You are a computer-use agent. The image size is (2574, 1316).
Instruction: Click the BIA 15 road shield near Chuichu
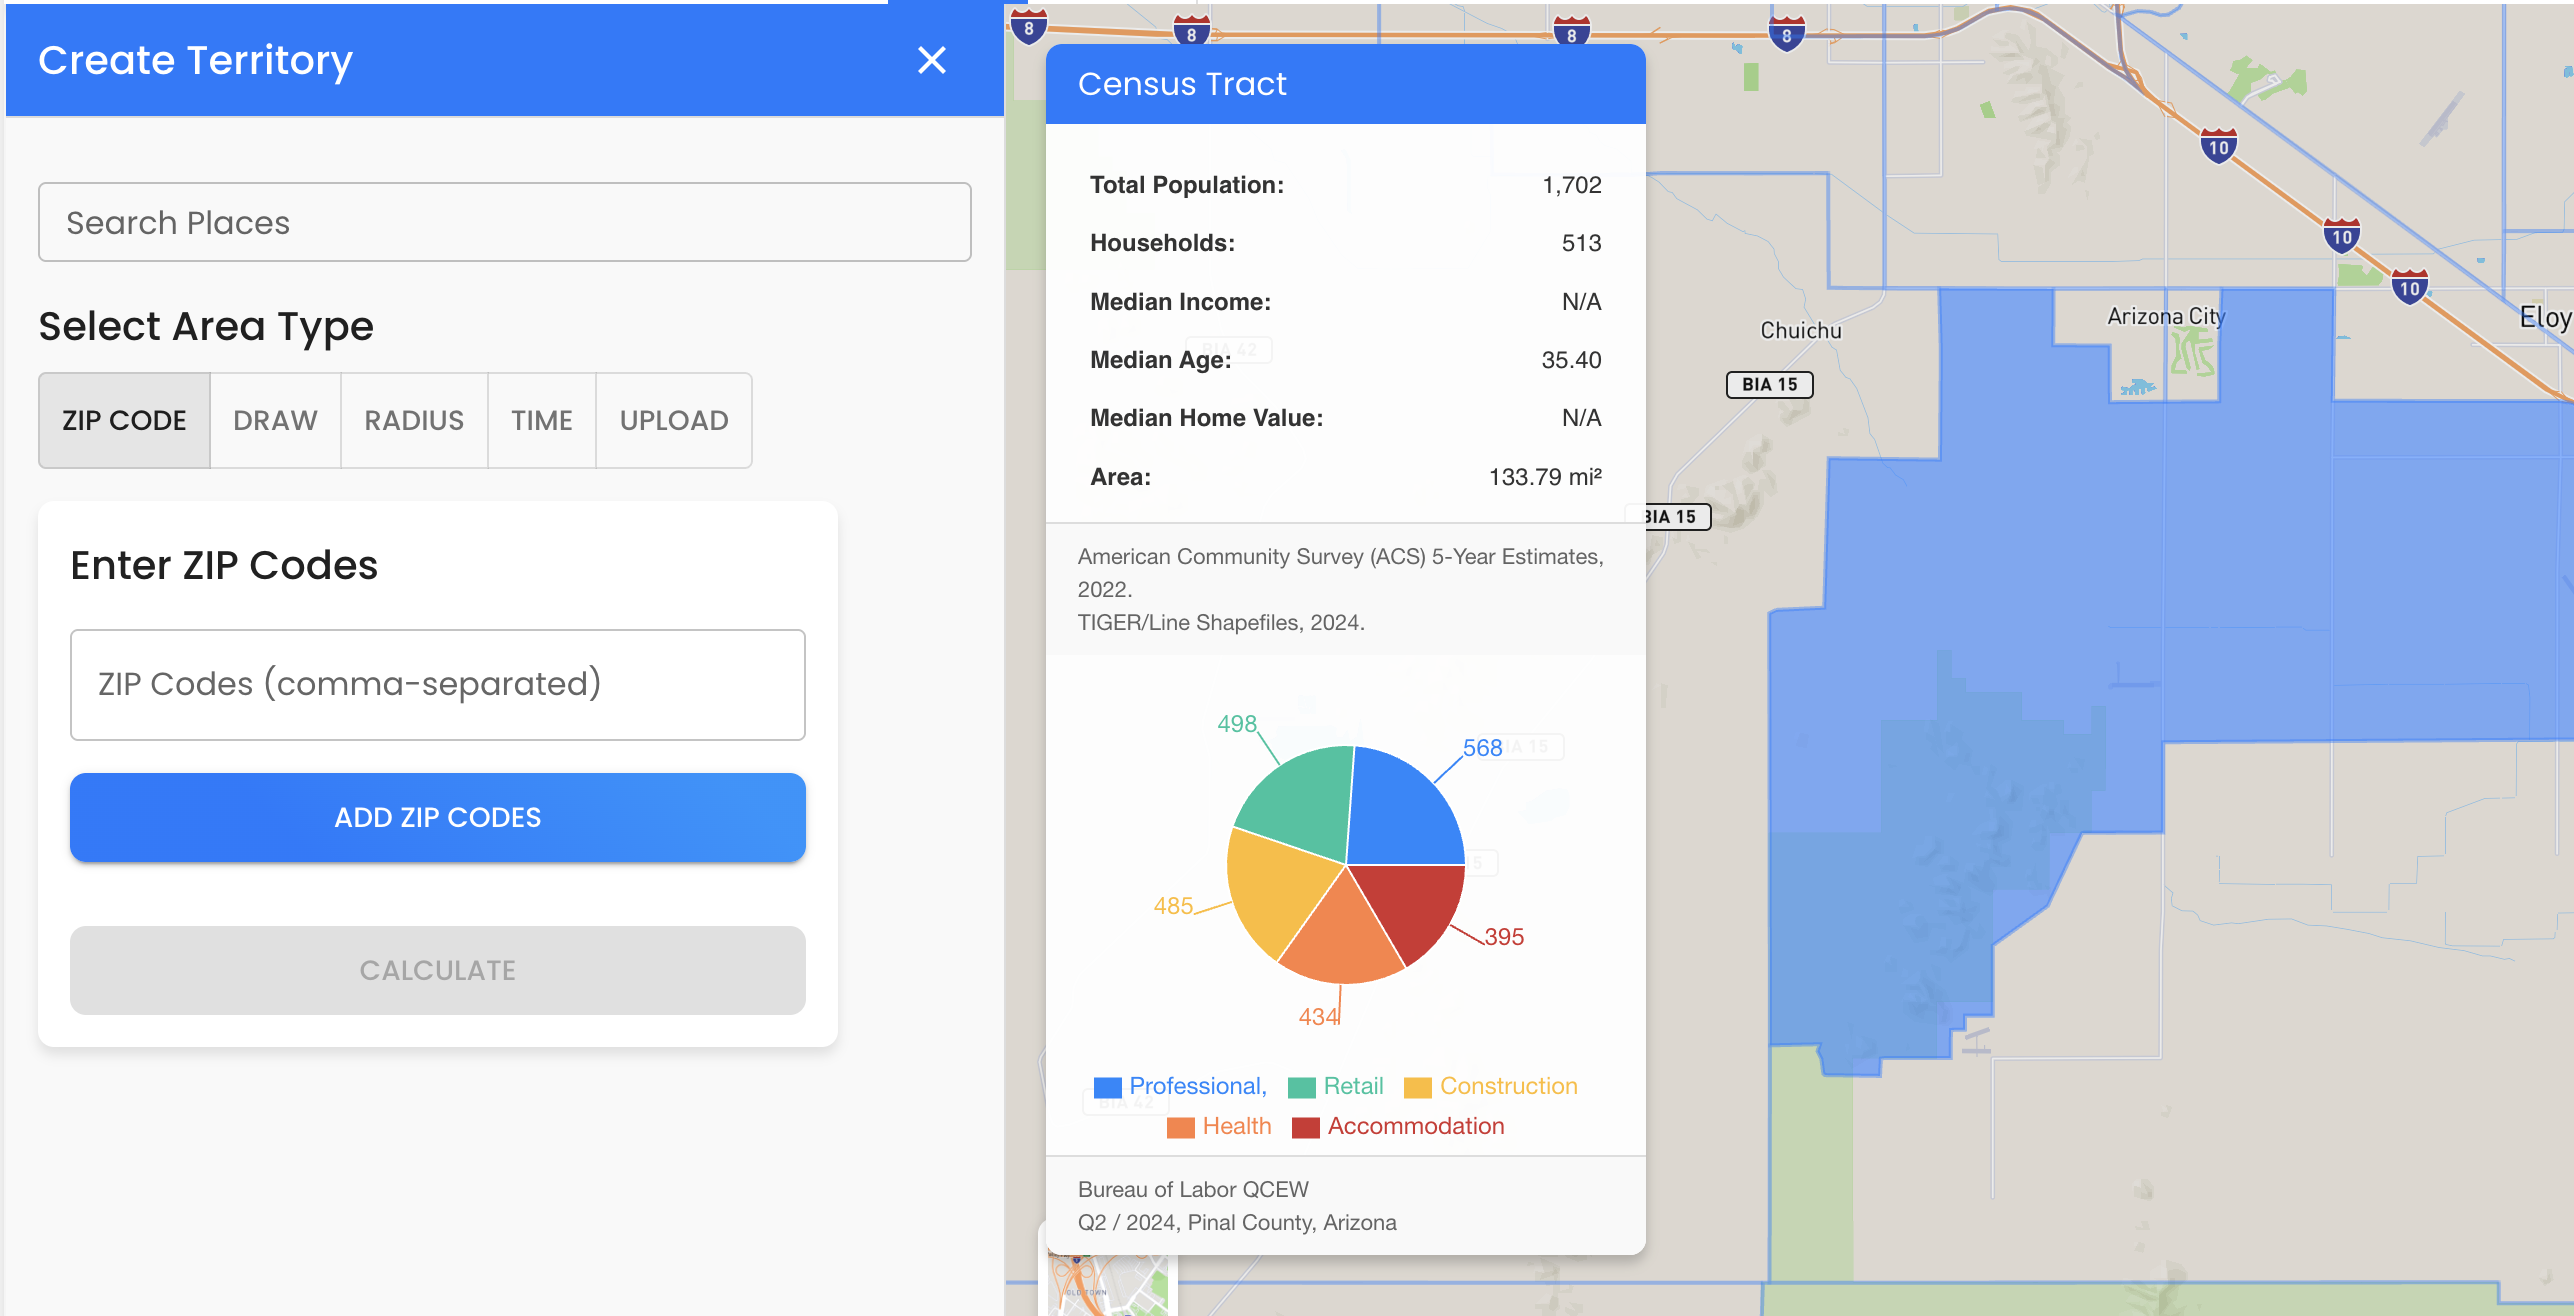1769,385
